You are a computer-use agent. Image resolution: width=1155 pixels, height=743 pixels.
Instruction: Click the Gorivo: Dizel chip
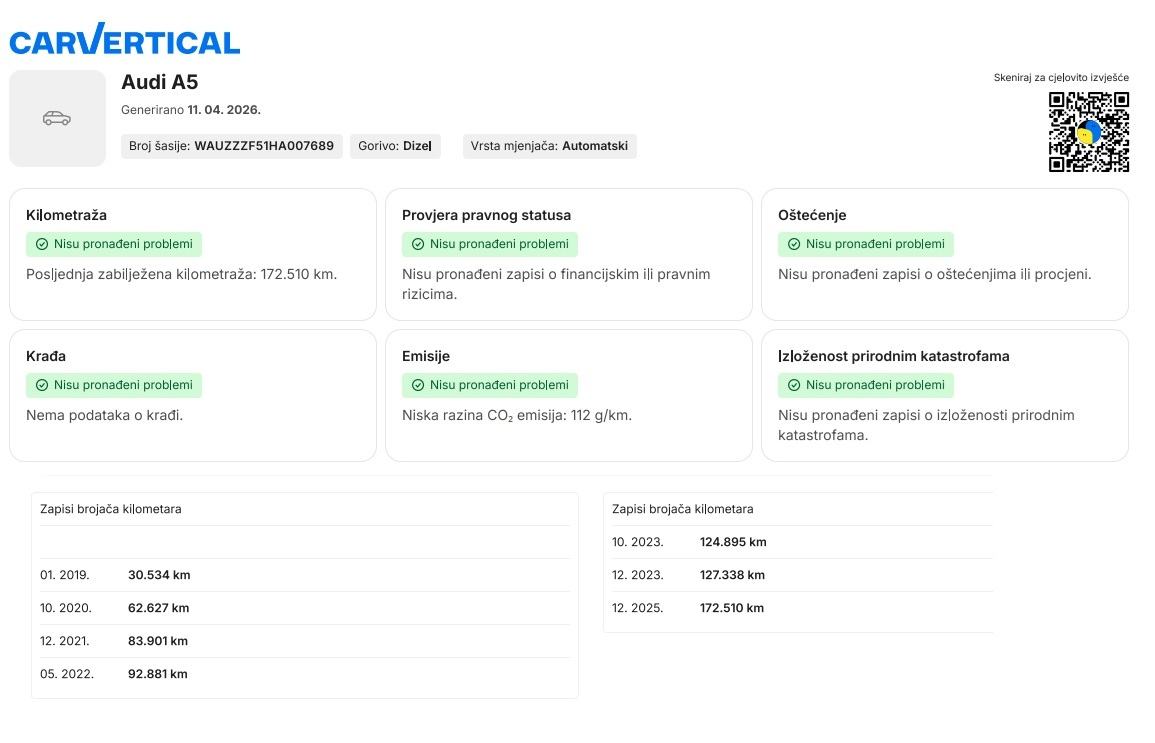(395, 146)
